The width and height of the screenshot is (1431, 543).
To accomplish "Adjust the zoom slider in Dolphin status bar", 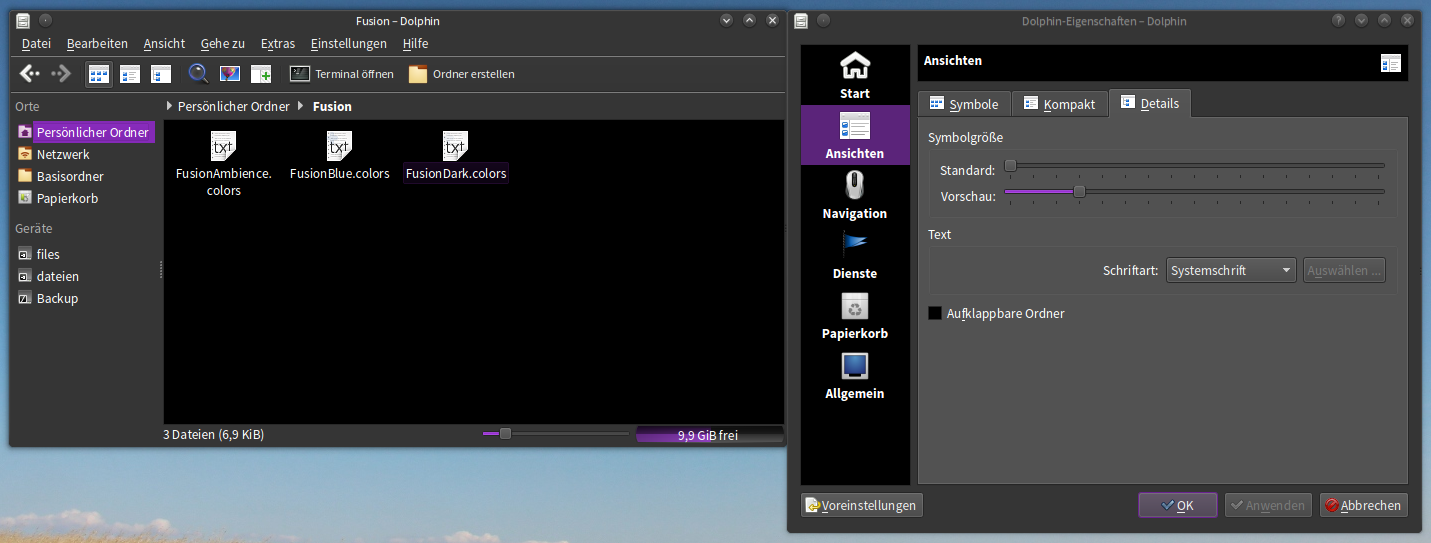I will (x=555, y=433).
